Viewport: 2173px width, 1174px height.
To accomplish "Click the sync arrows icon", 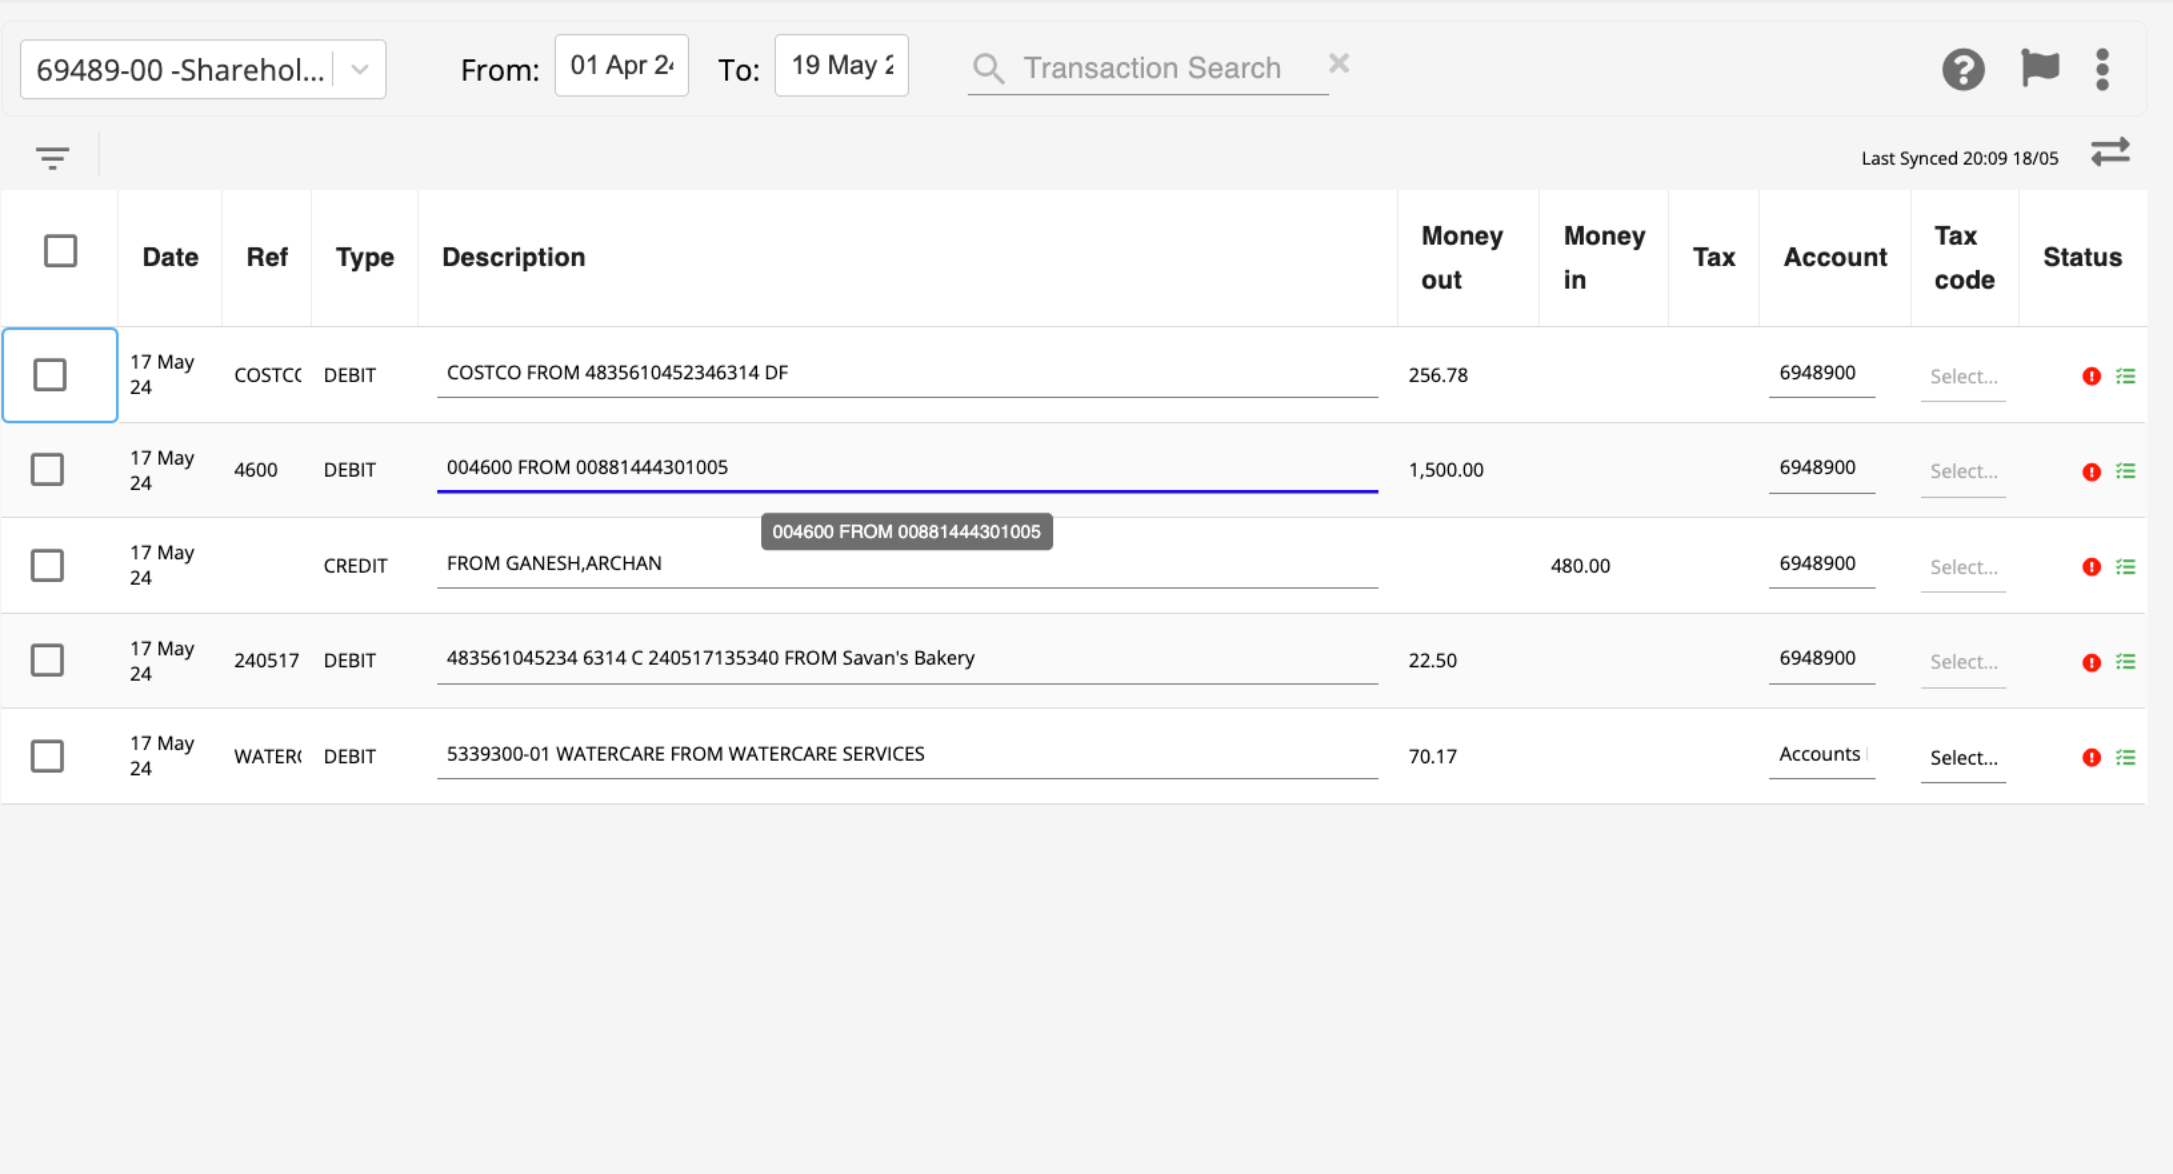I will (2110, 153).
